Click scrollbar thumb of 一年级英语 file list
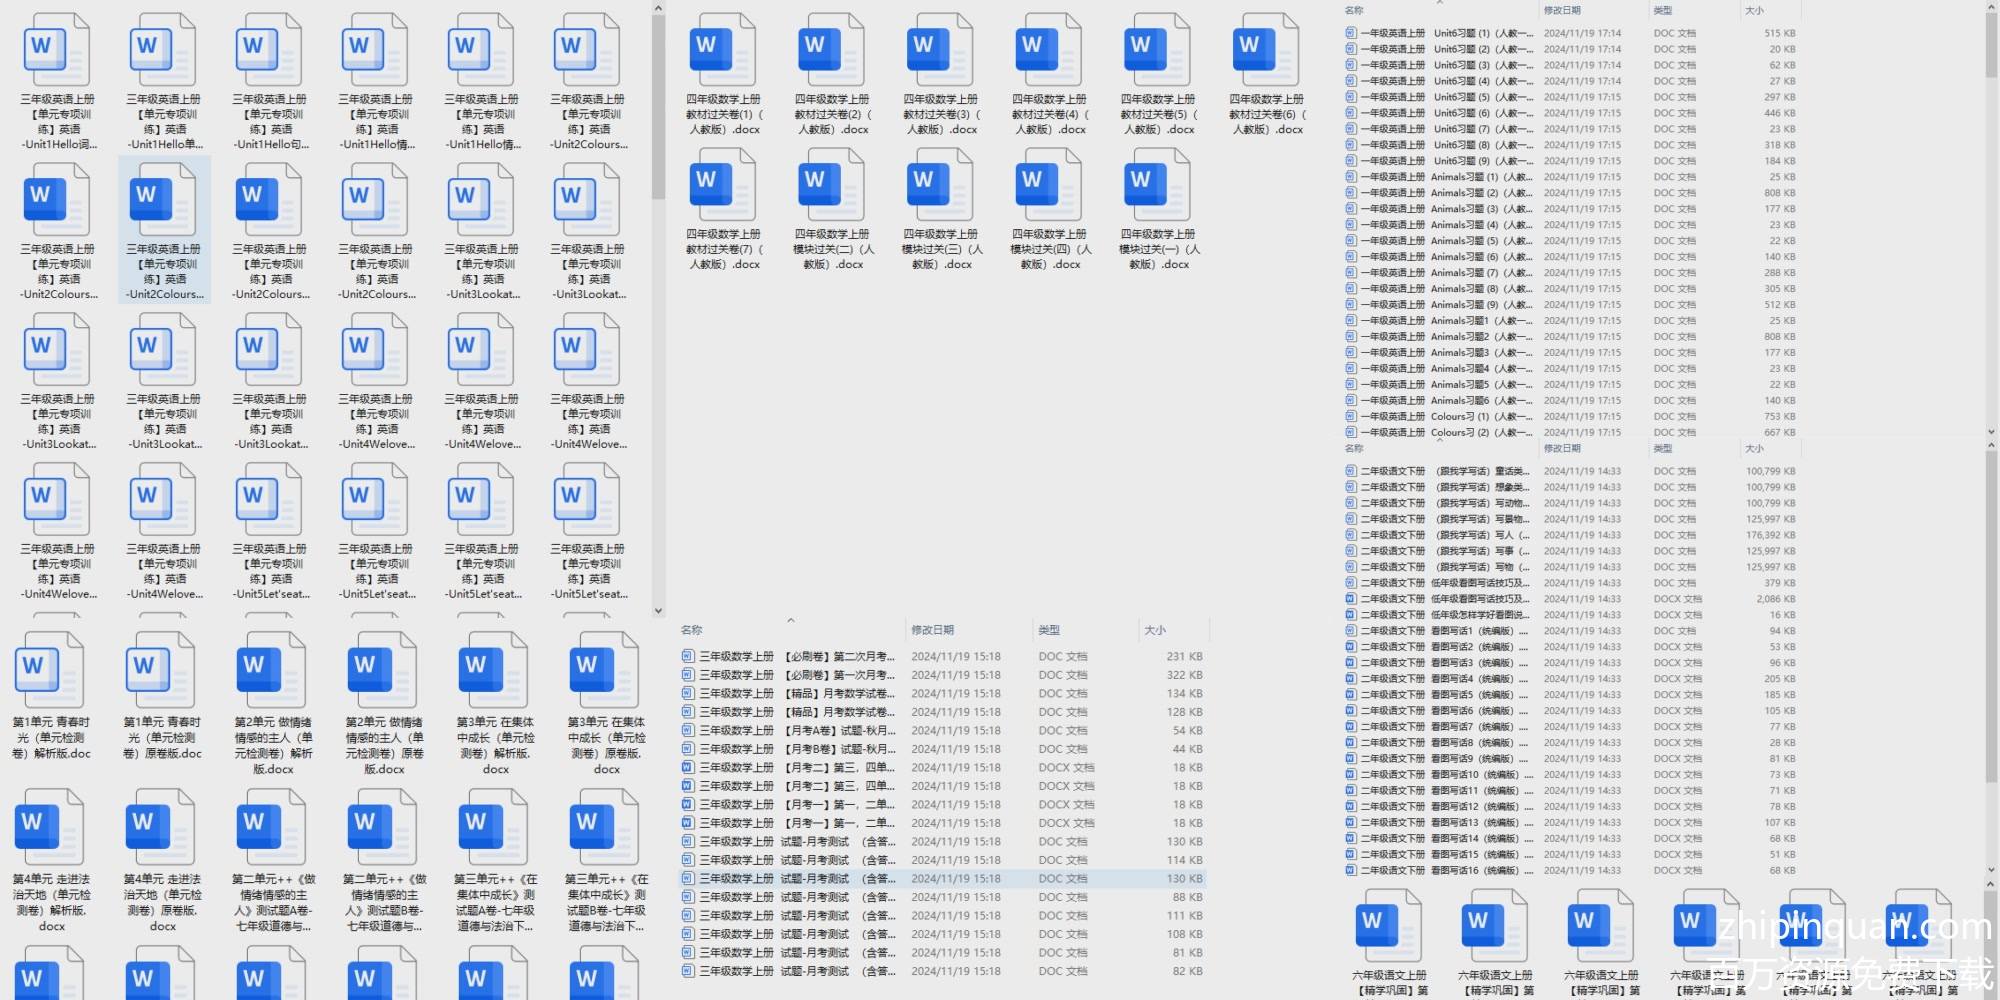This screenshot has height=1000, width=2000. click(x=1990, y=40)
